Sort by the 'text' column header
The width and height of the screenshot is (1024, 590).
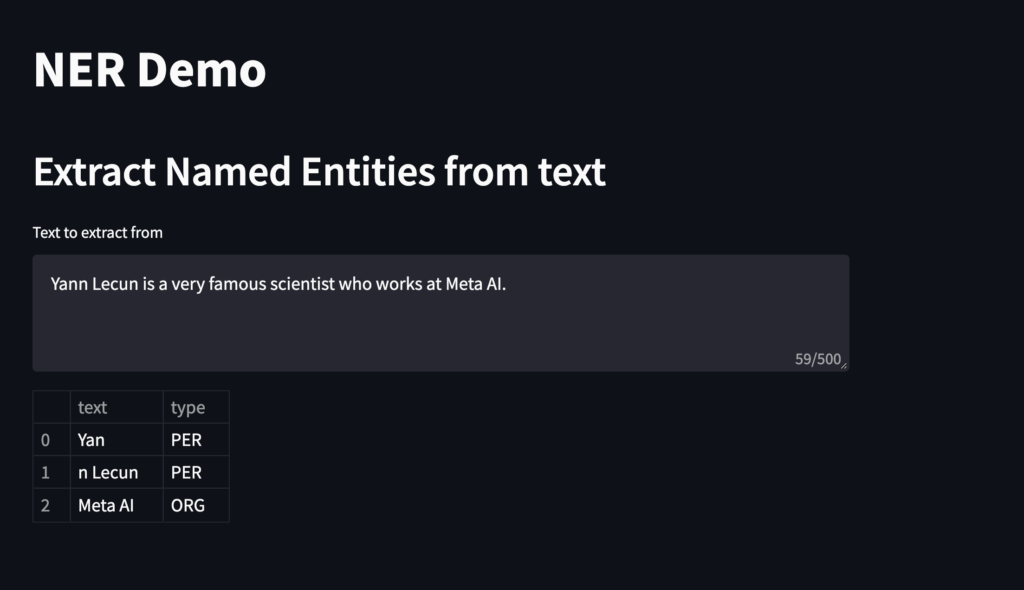(x=93, y=407)
